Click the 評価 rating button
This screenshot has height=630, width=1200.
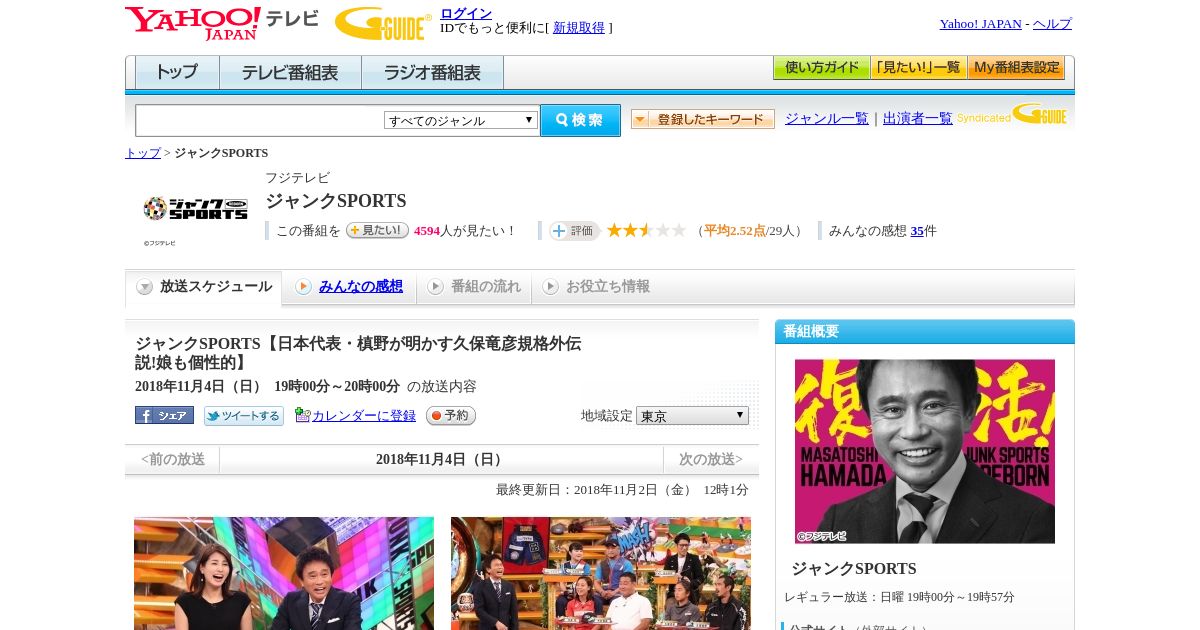[x=574, y=231]
